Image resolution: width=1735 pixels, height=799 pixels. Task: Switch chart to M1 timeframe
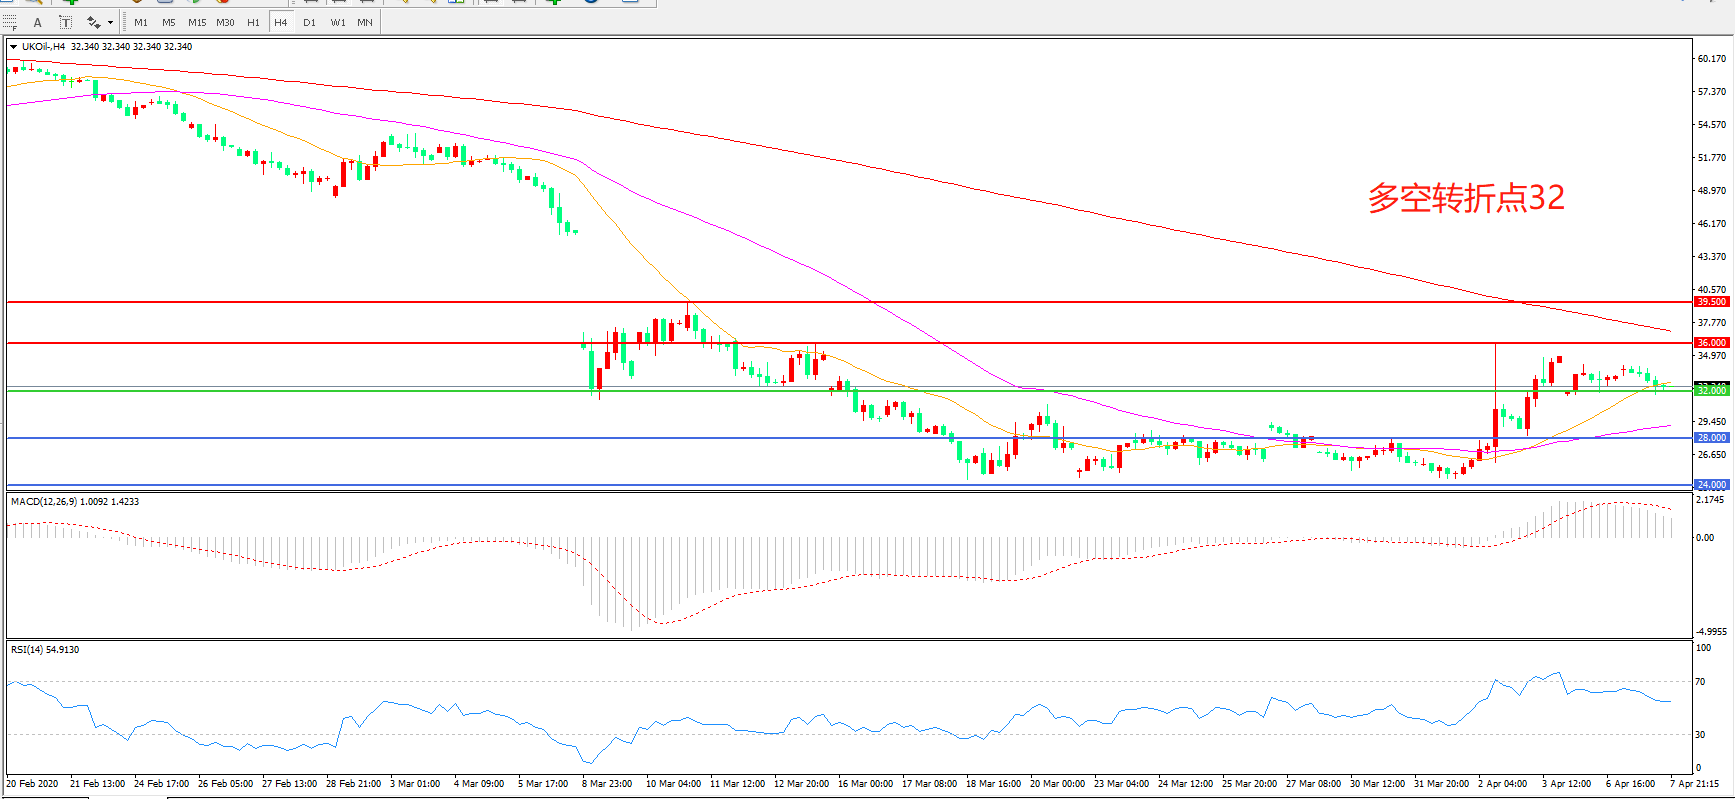tap(141, 22)
